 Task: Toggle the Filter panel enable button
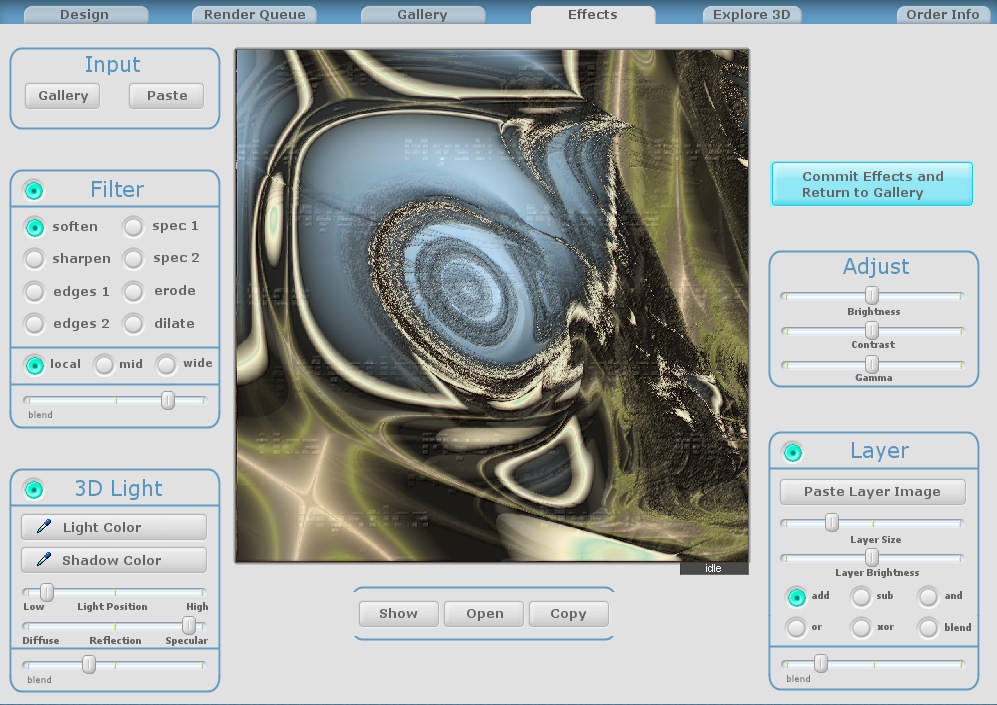click(34, 190)
